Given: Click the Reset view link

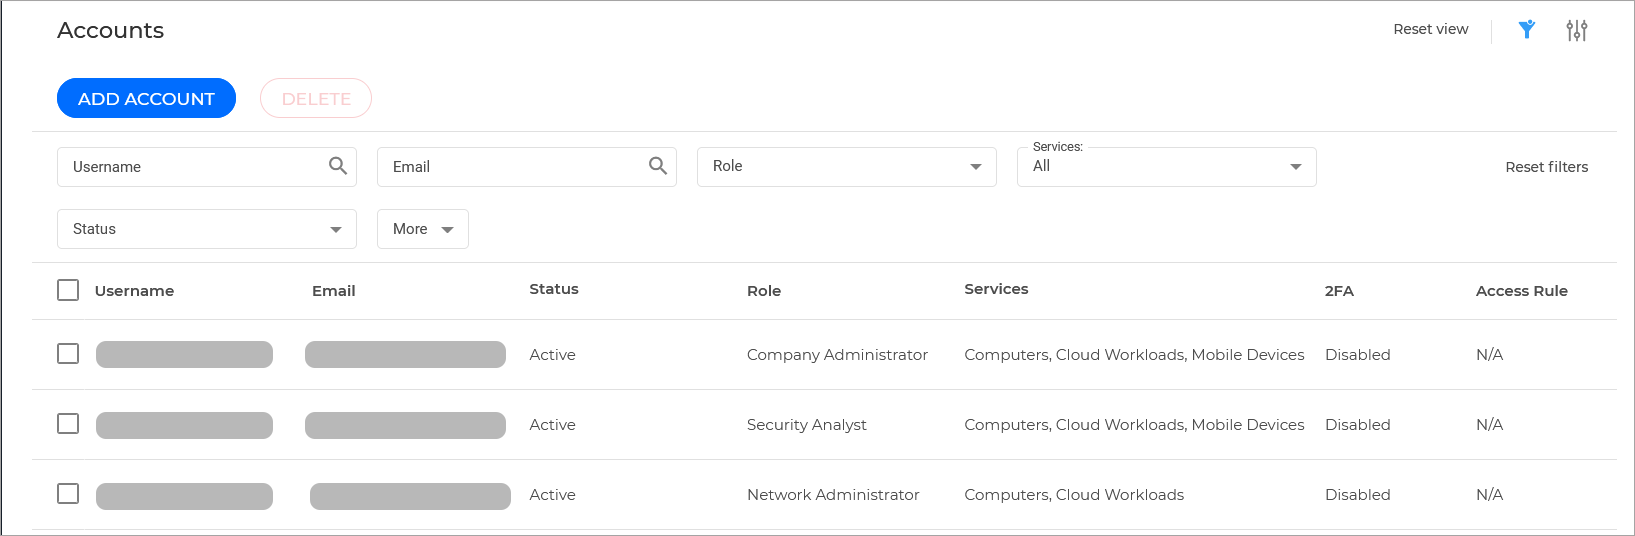Looking at the screenshot, I should coord(1430,29).
